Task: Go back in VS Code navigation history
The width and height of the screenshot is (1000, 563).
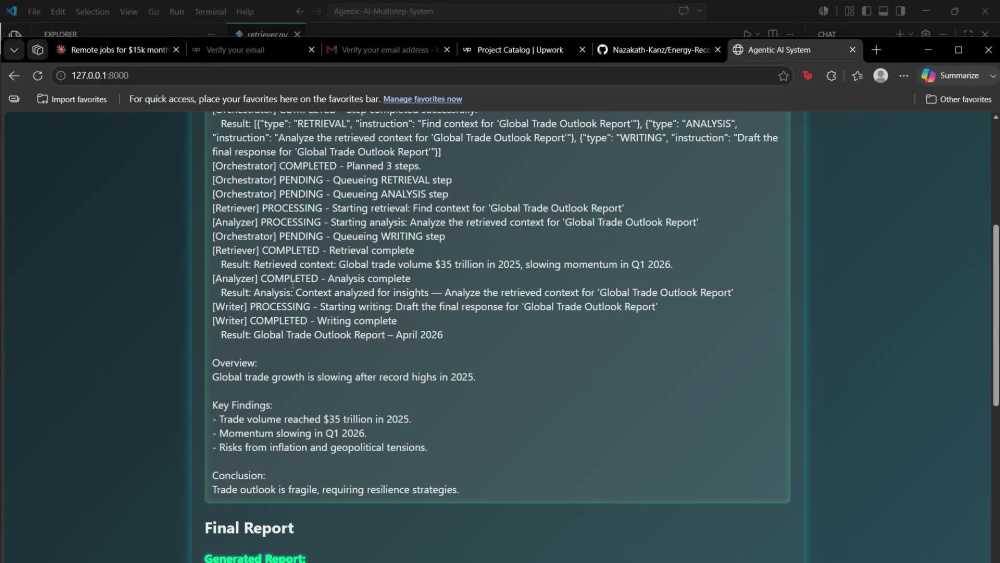Action: (x=300, y=11)
